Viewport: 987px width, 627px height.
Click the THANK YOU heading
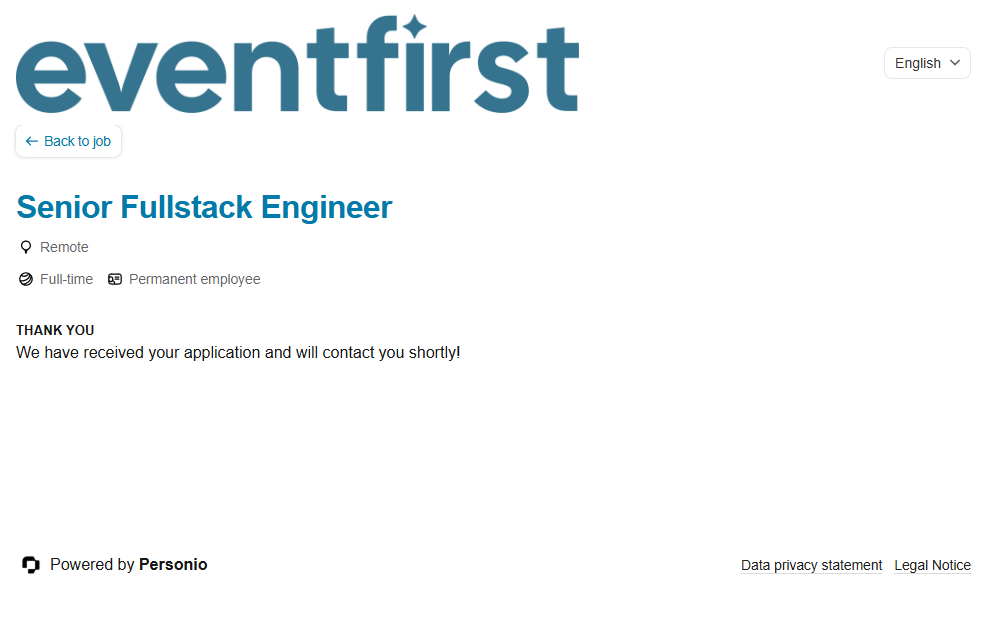tap(55, 330)
